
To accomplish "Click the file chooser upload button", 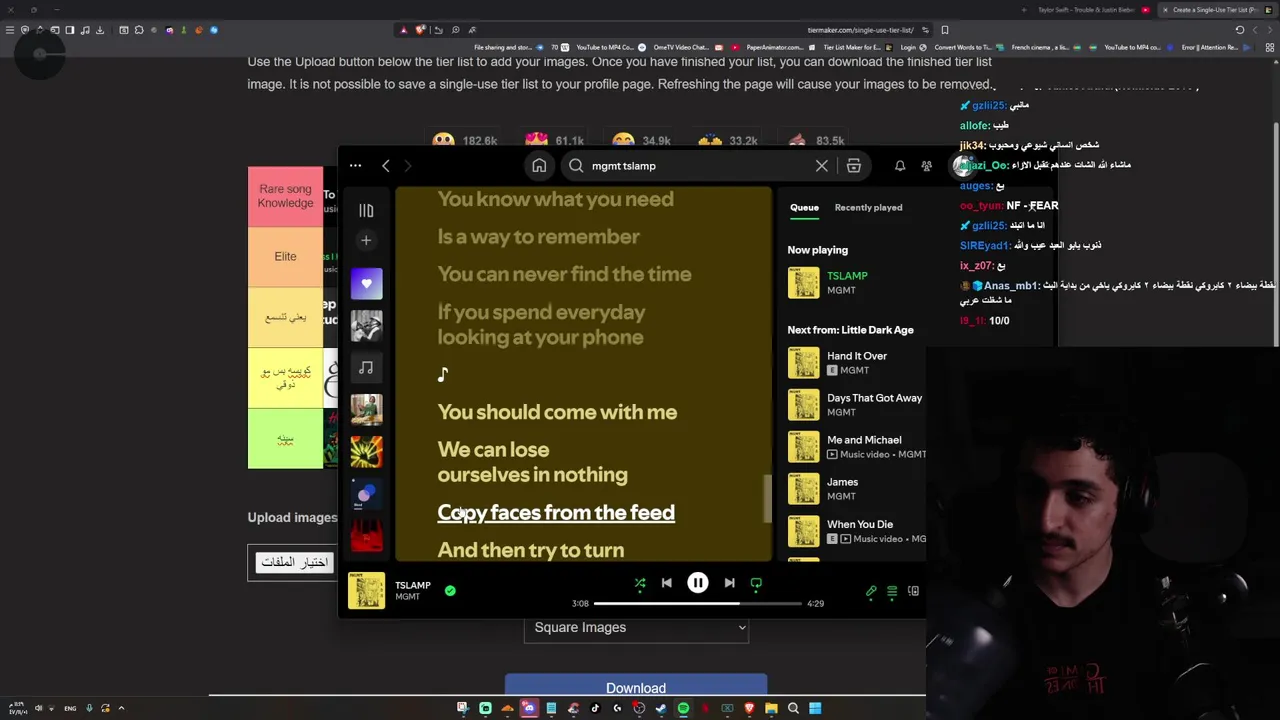I will (x=295, y=562).
